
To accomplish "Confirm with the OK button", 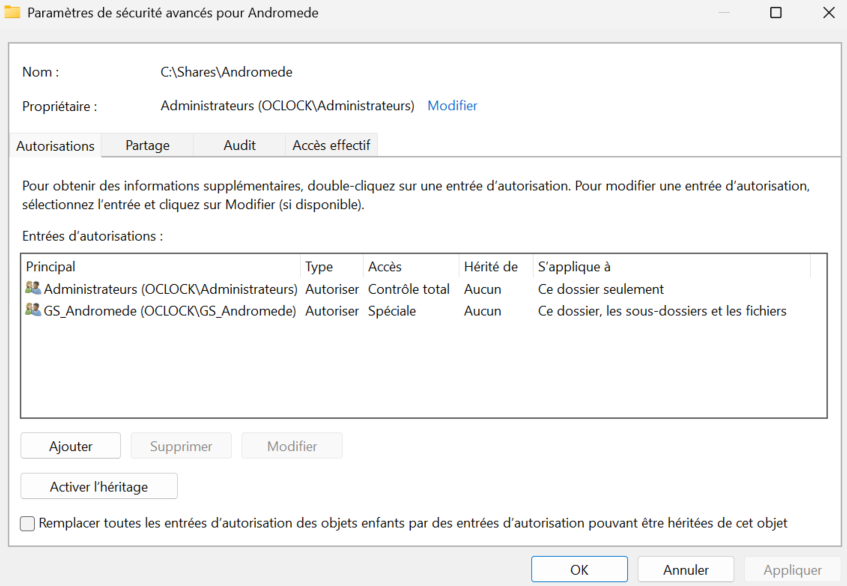I will pos(579,570).
